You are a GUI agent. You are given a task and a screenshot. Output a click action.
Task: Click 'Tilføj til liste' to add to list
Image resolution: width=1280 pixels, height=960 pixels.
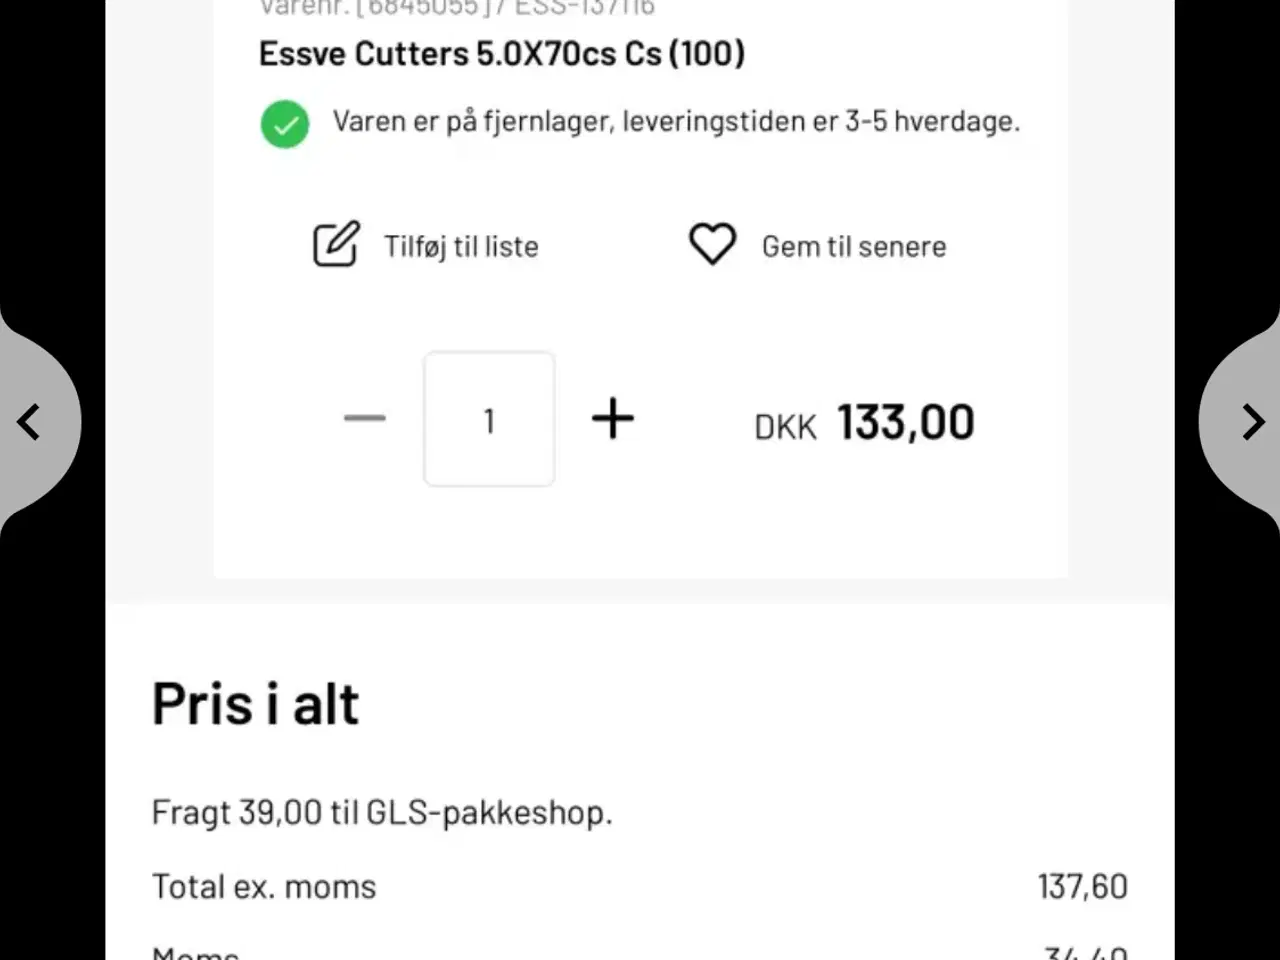pos(460,246)
